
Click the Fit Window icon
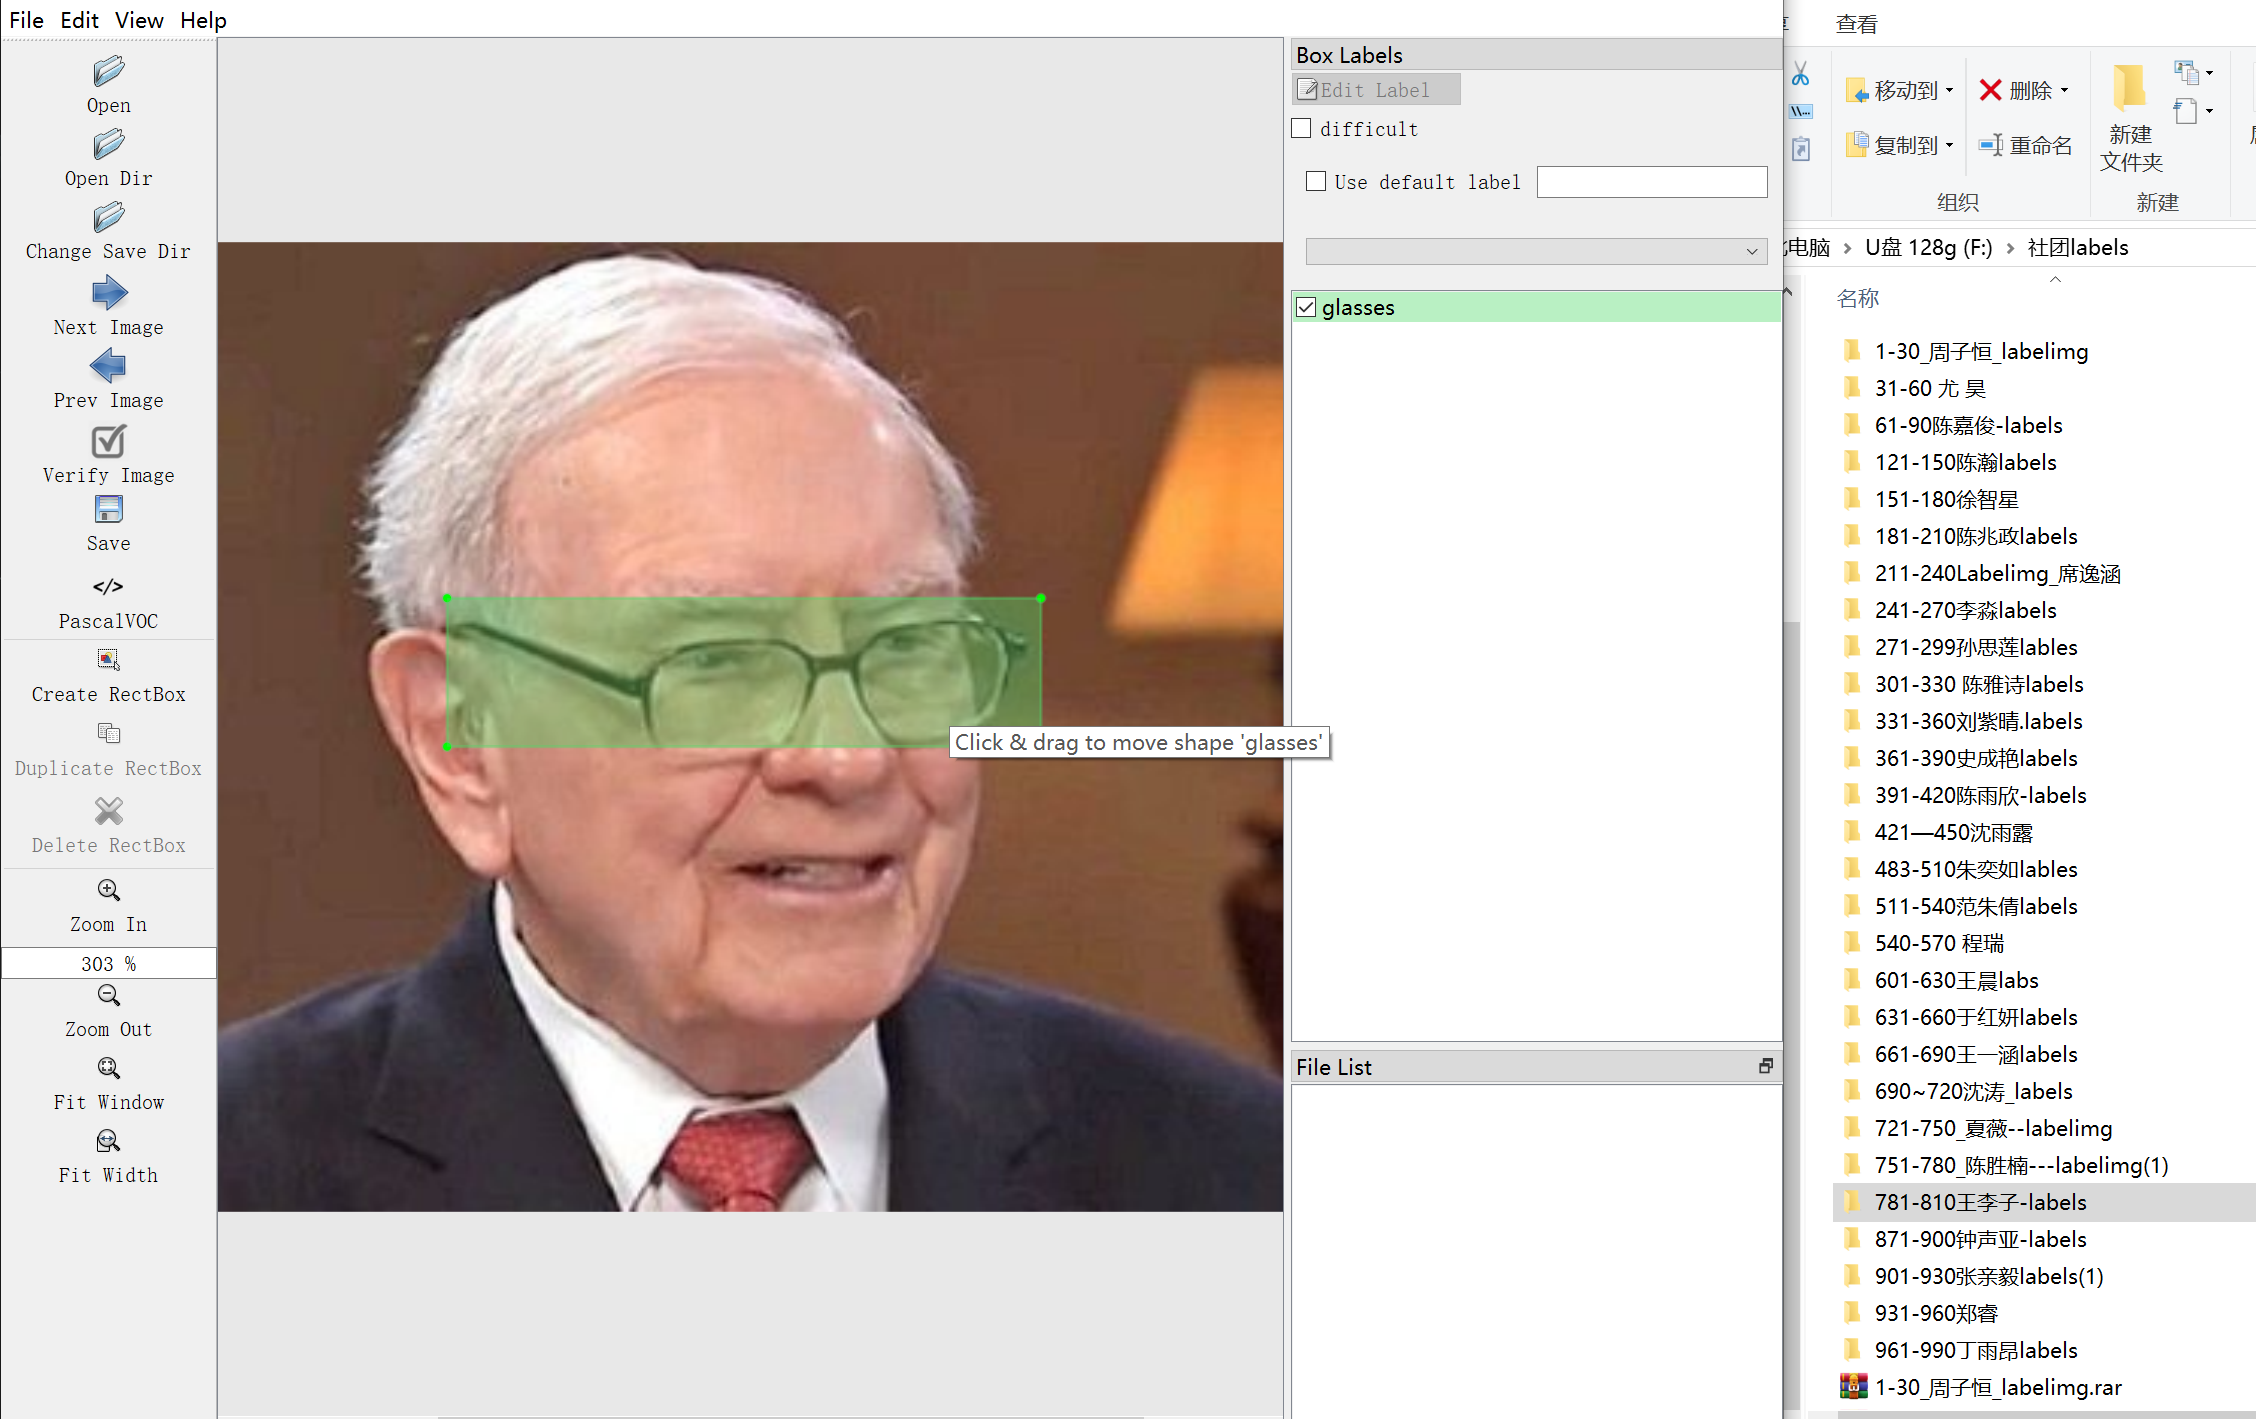[108, 1068]
